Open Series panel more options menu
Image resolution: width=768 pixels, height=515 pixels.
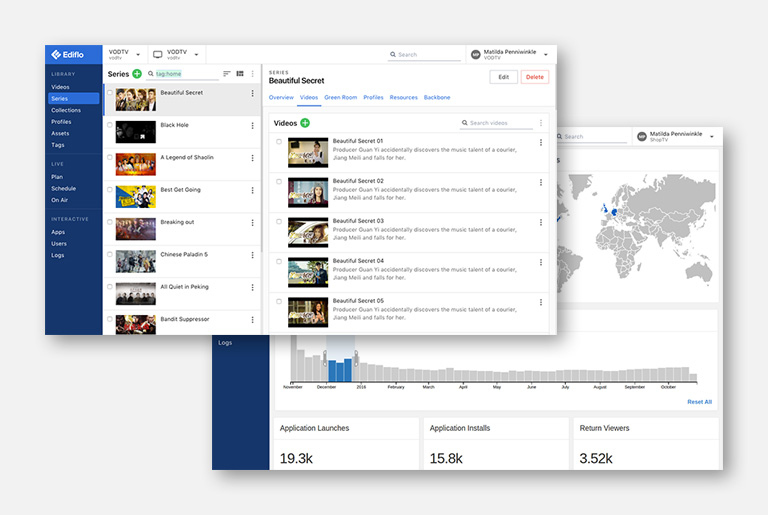tap(253, 74)
